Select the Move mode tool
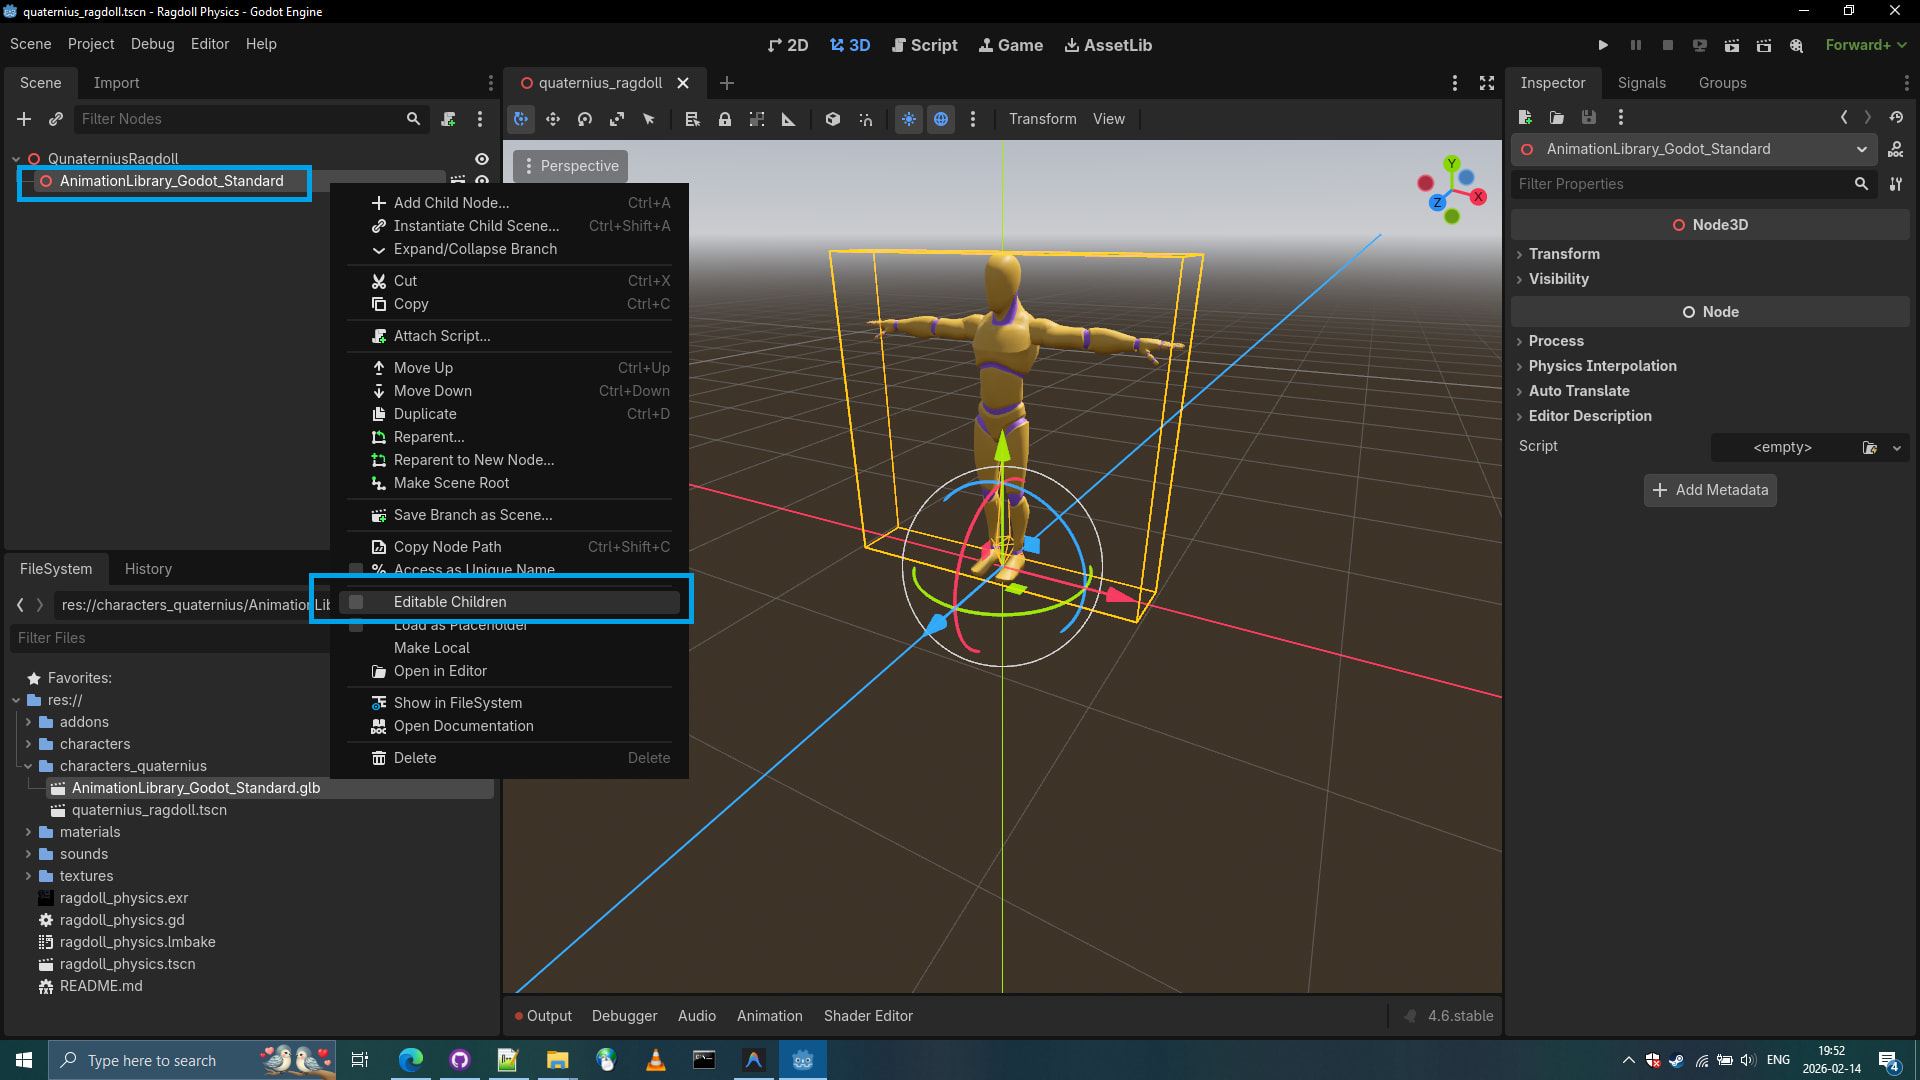Image resolution: width=1920 pixels, height=1080 pixels. point(553,119)
